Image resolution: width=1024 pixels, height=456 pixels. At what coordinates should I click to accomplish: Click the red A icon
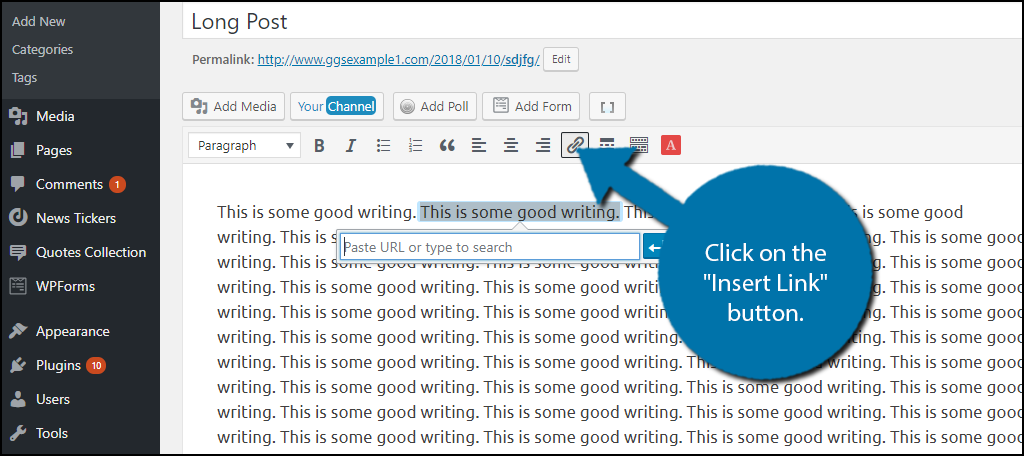(x=671, y=146)
